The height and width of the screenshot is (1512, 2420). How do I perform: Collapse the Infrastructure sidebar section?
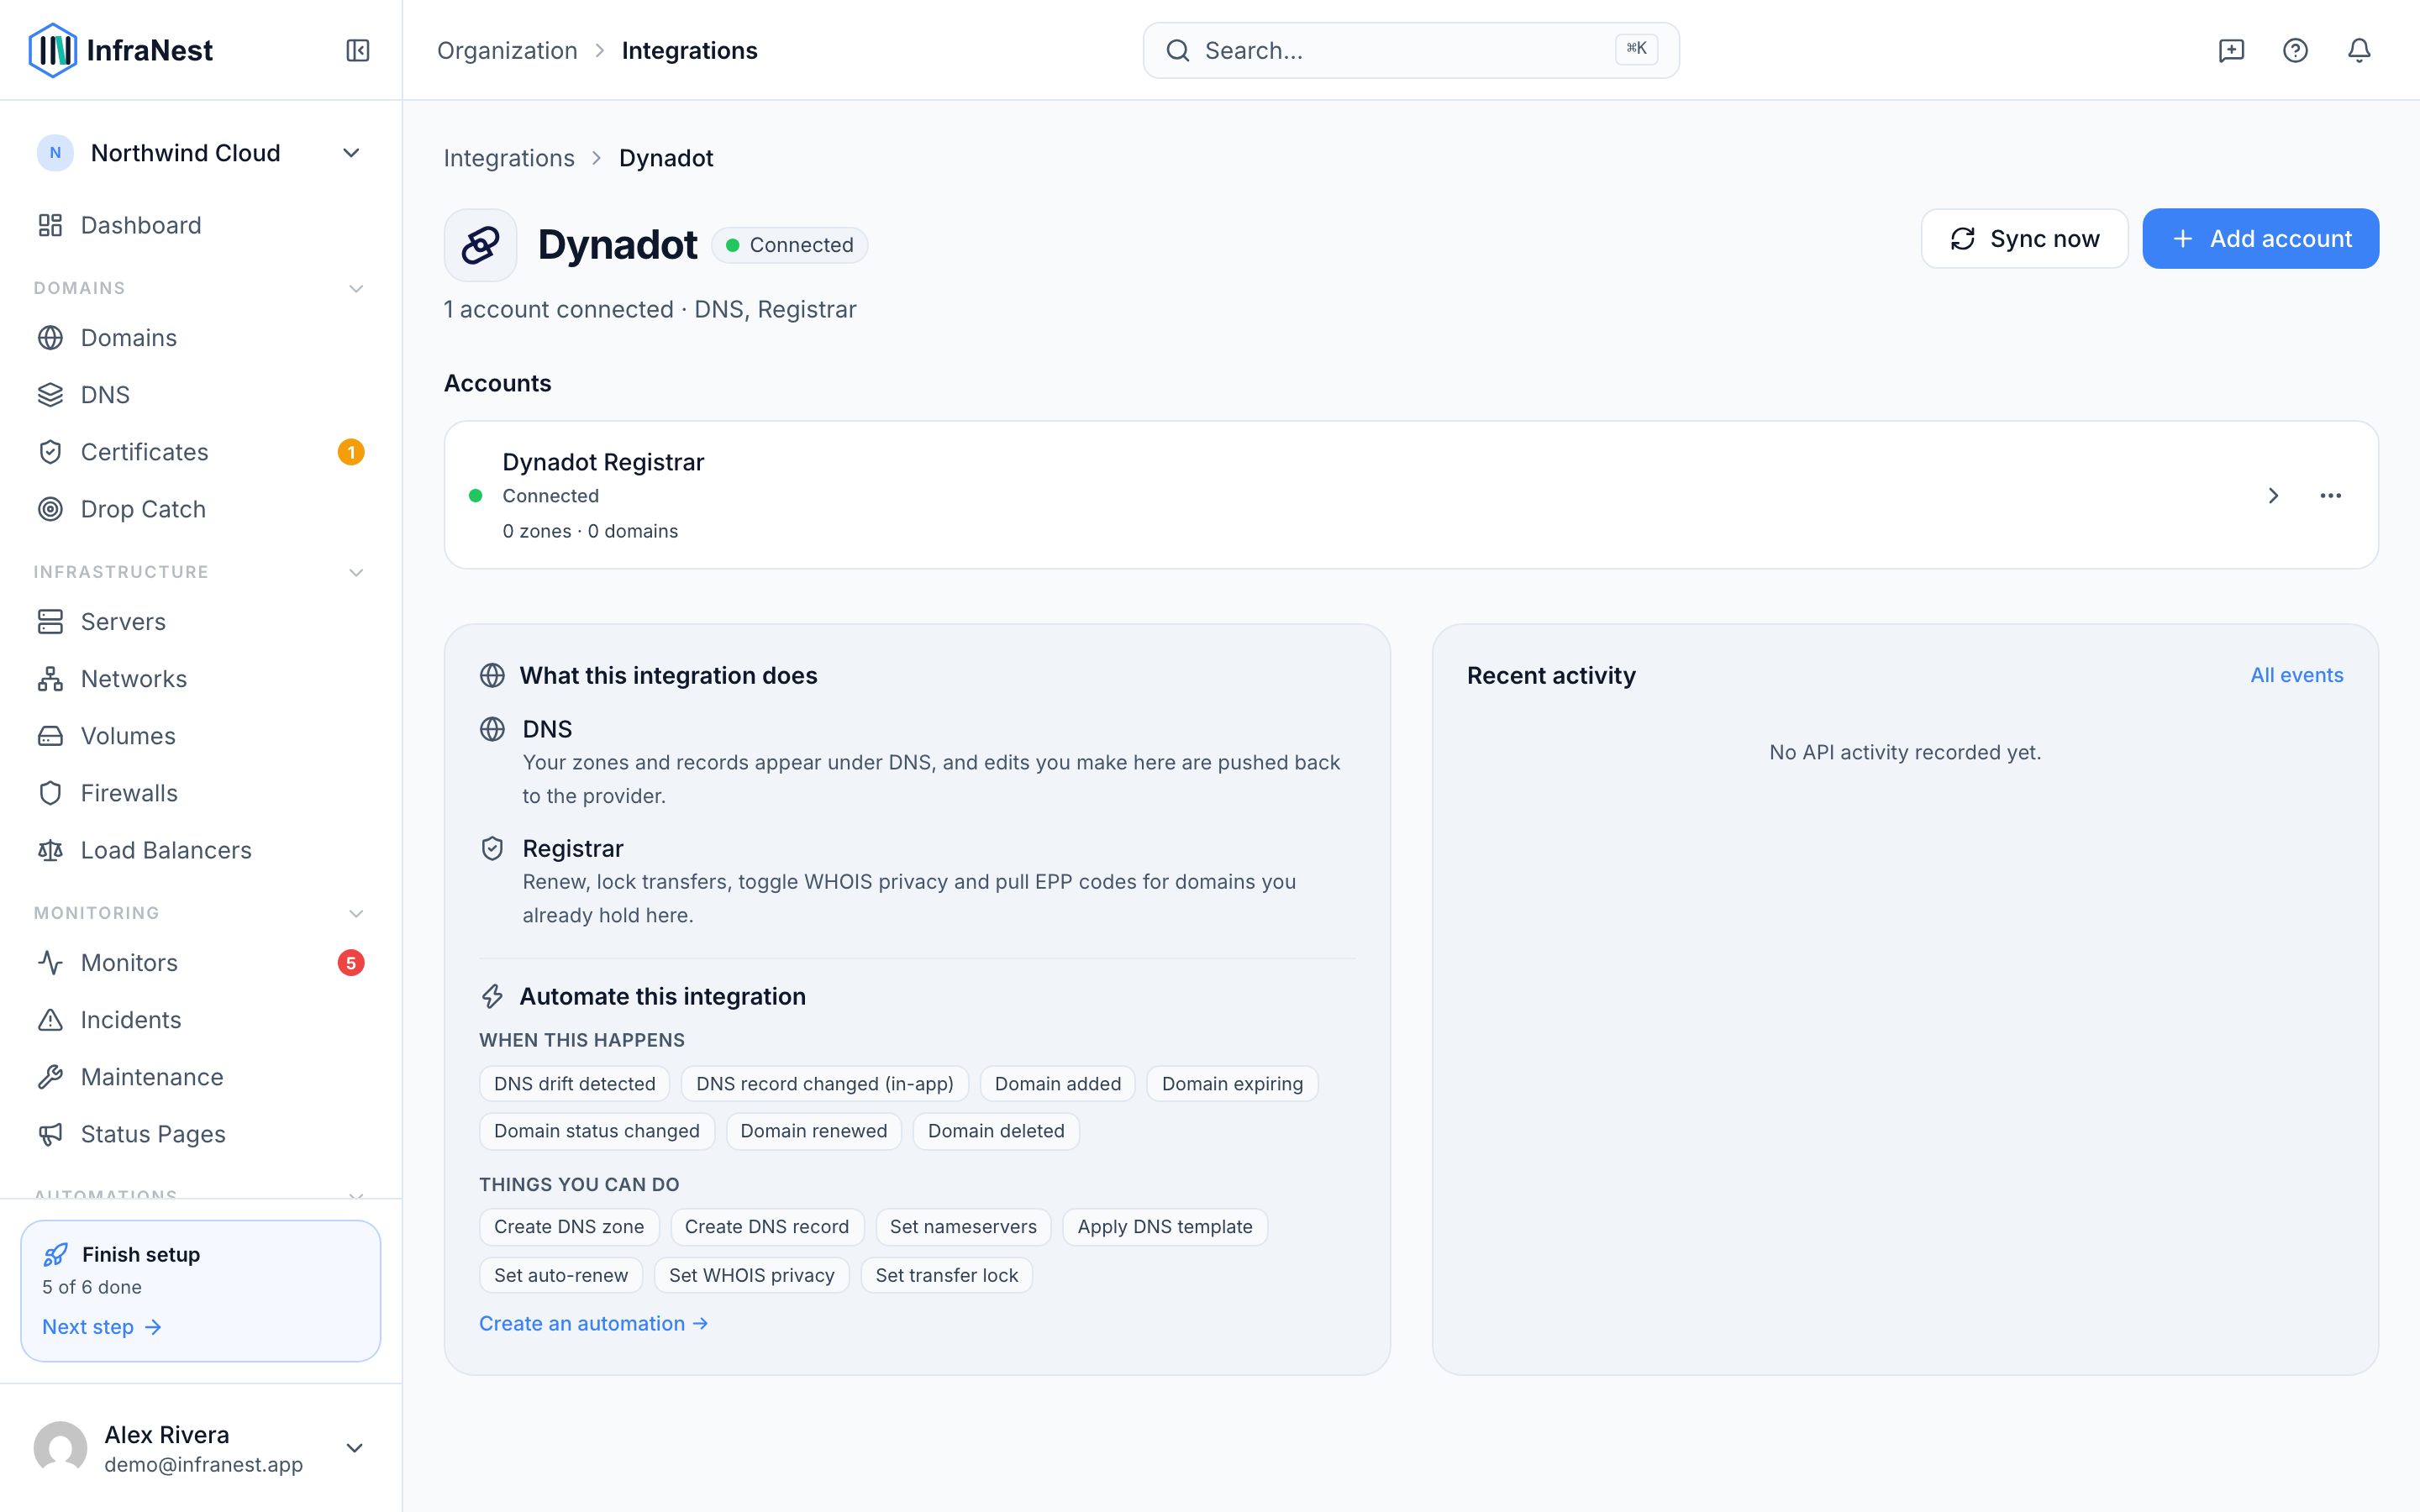tap(356, 572)
